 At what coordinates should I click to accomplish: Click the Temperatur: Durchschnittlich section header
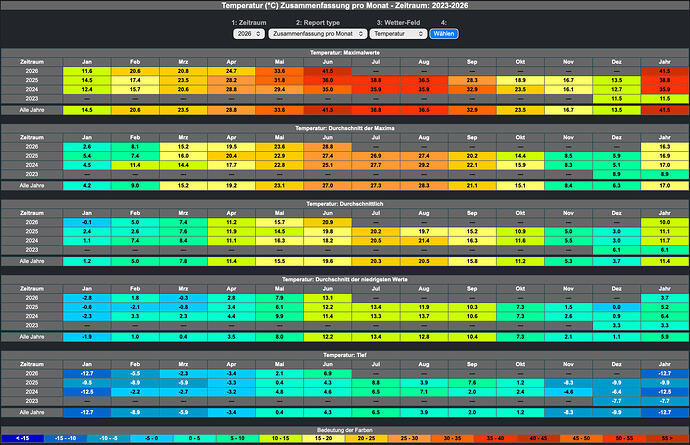point(345,204)
